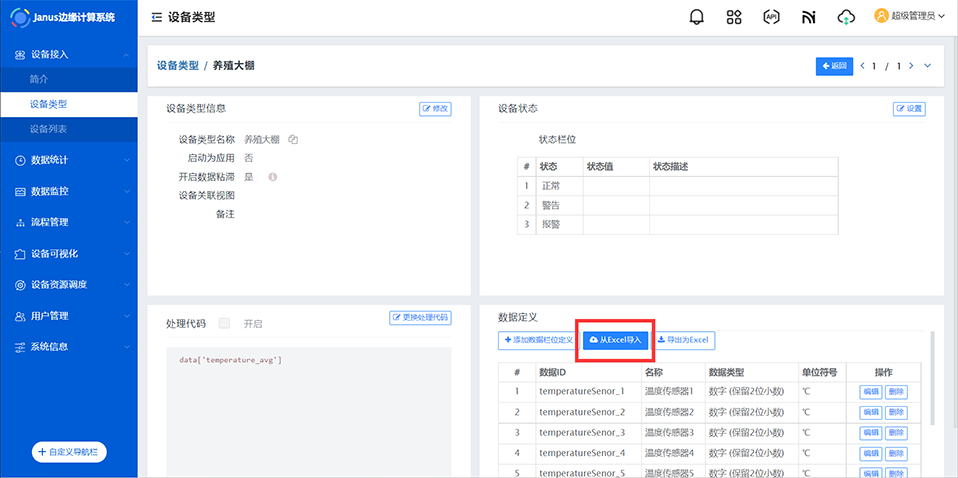Screen dimensions: 958x478
Task: Expand the 数据统计 sidebar menu
Action: [x=68, y=160]
